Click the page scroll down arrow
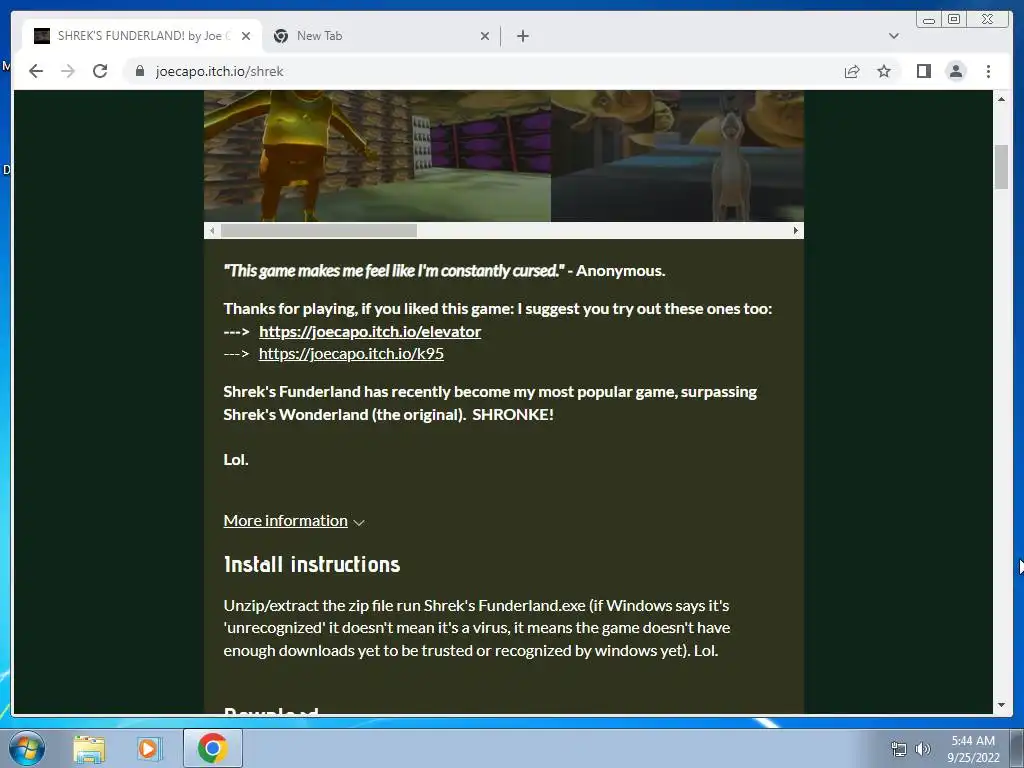 (x=1001, y=705)
